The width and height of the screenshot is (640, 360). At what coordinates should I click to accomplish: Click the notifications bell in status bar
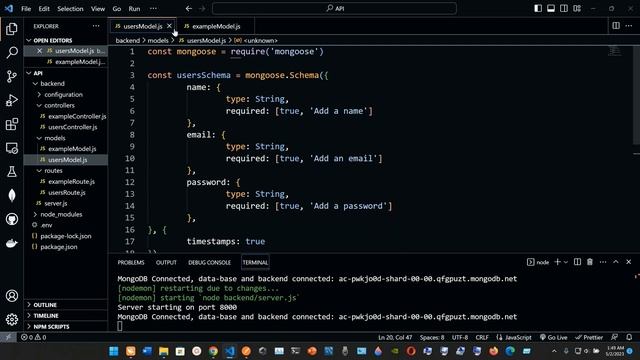629,337
